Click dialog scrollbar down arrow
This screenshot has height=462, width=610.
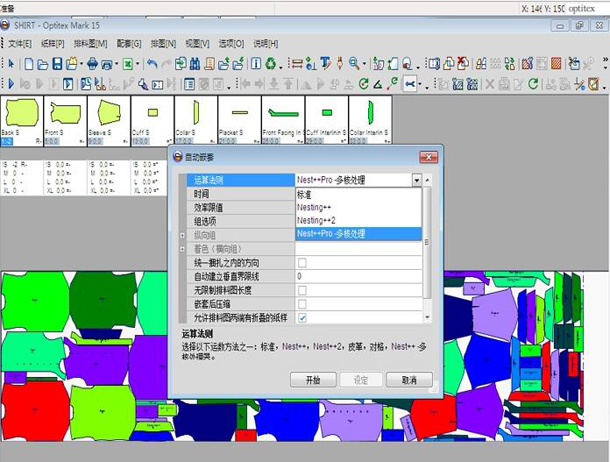(427, 318)
